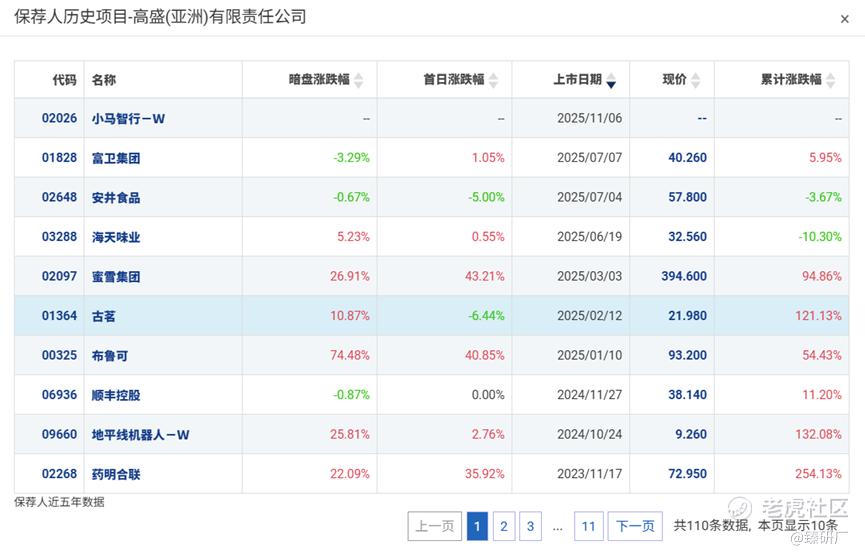Select listing date 2025/11/06

pos(589,118)
